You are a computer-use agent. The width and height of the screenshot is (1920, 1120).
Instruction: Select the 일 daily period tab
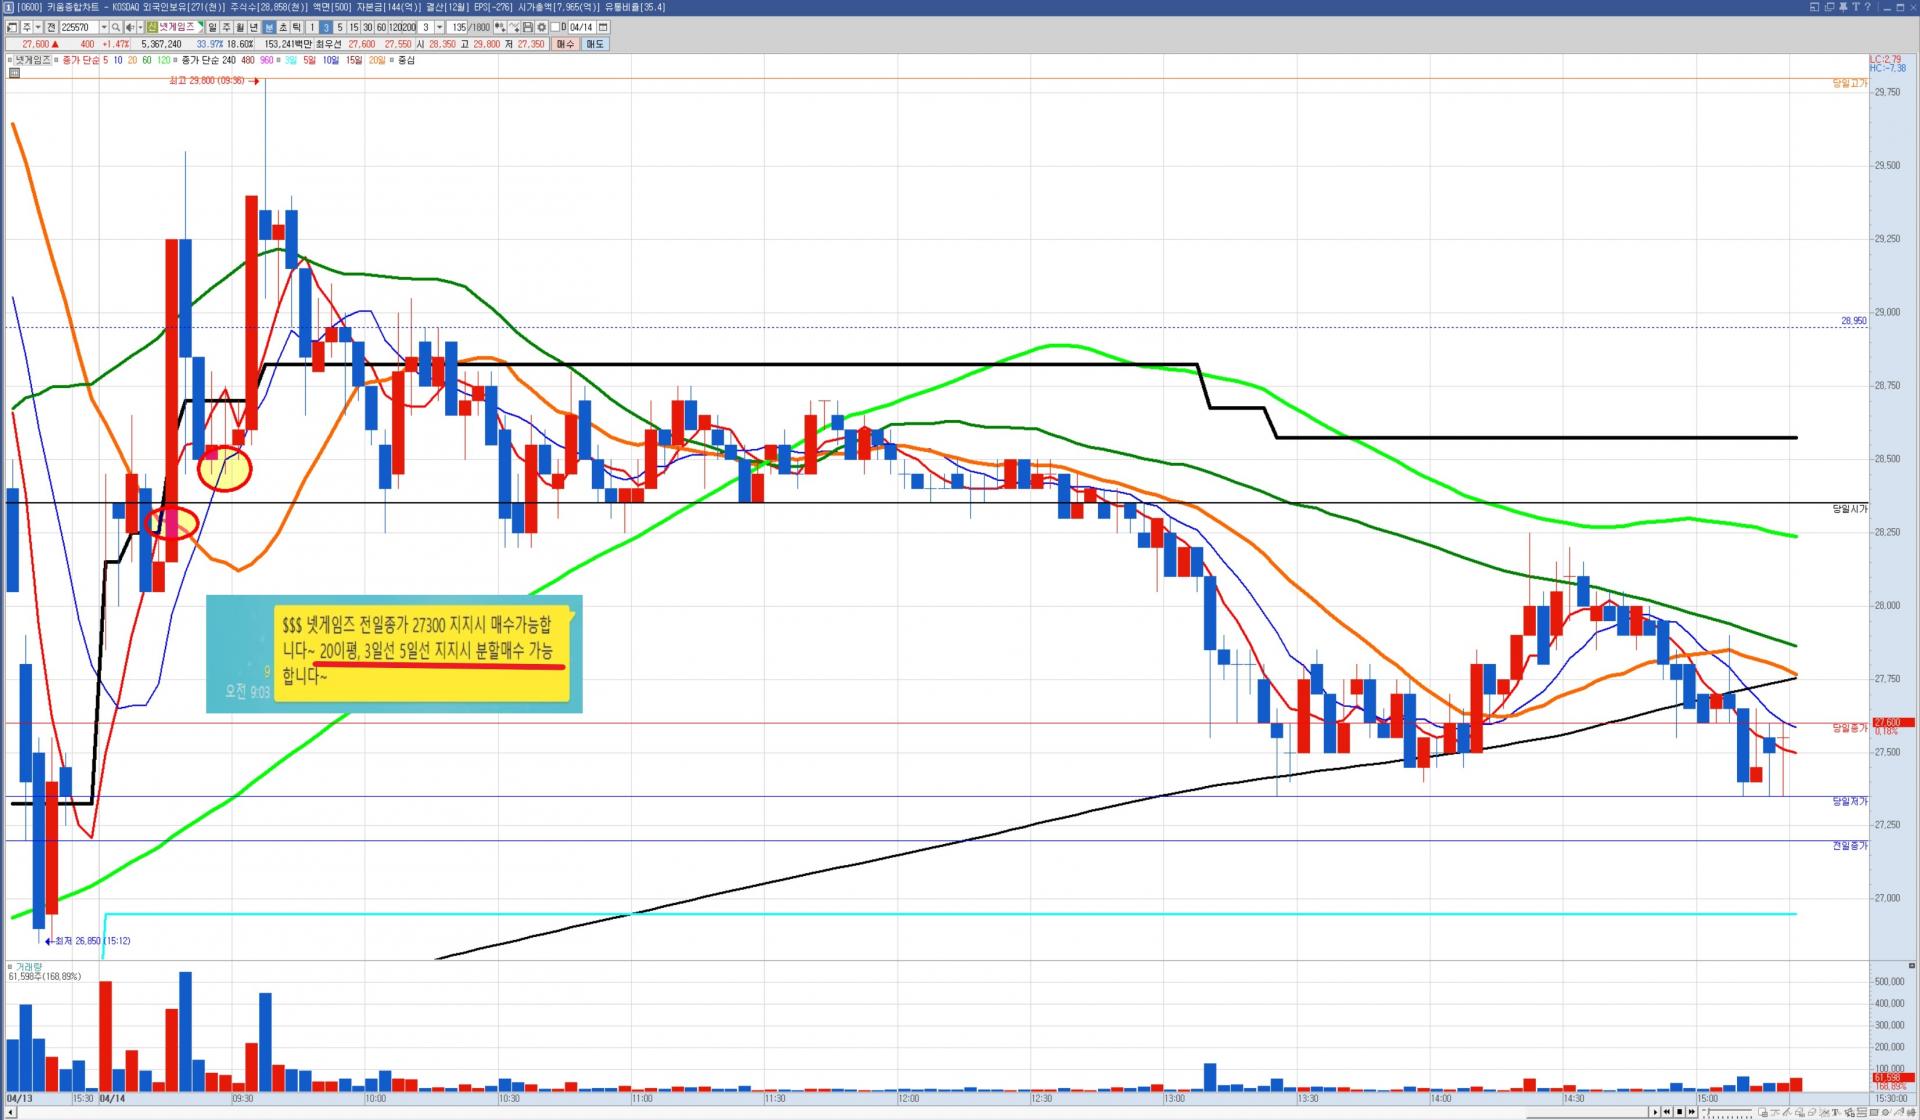[x=212, y=27]
